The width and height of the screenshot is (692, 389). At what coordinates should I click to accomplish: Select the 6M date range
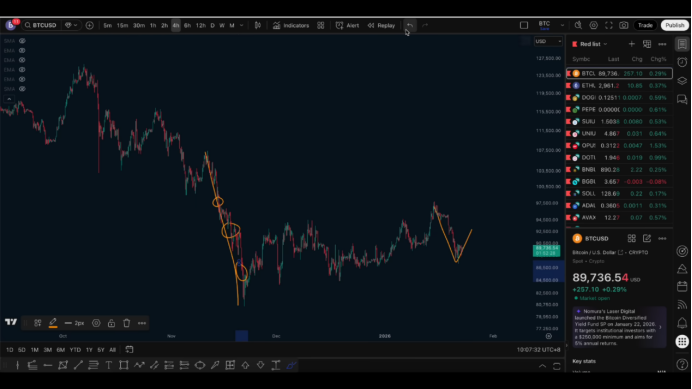60,350
